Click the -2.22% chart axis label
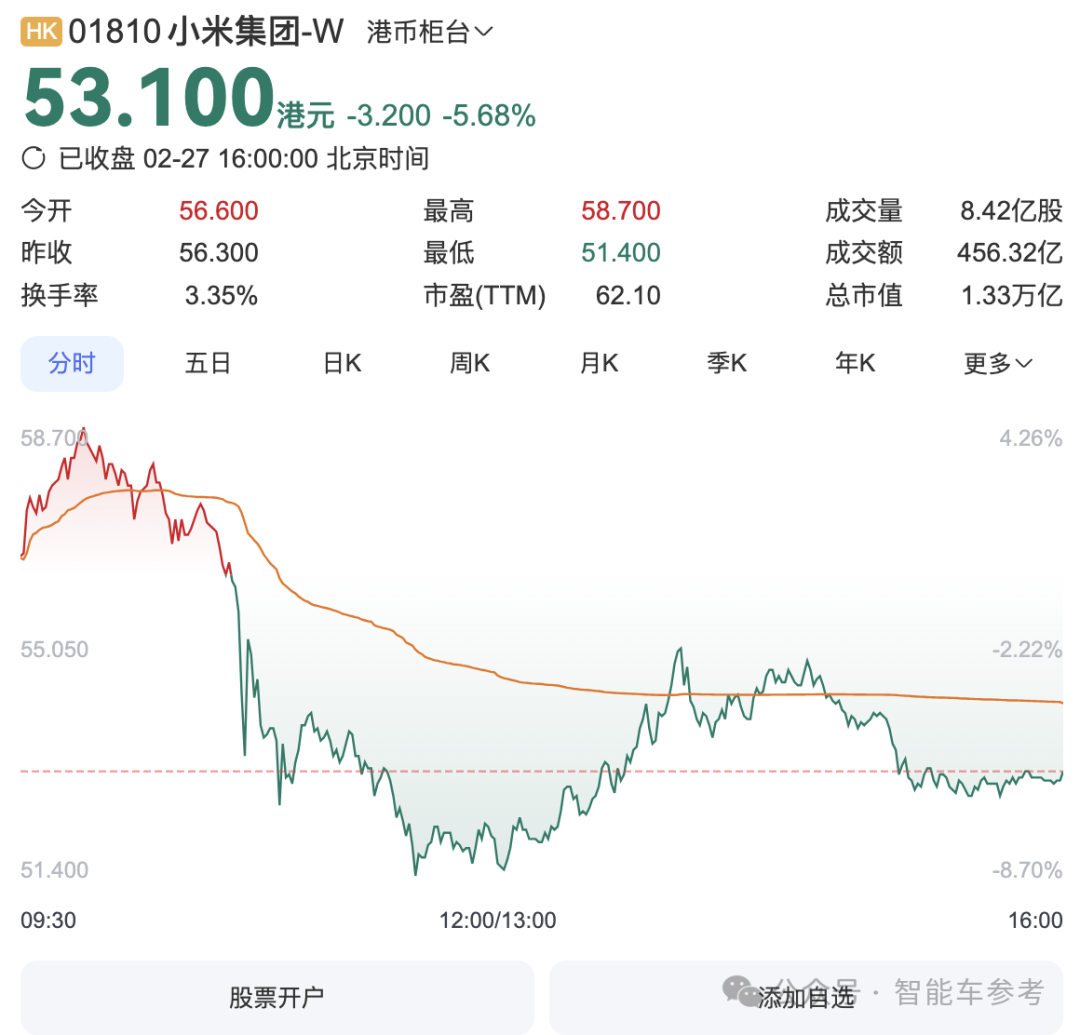The image size is (1080, 1035). pyautogui.click(x=1027, y=649)
